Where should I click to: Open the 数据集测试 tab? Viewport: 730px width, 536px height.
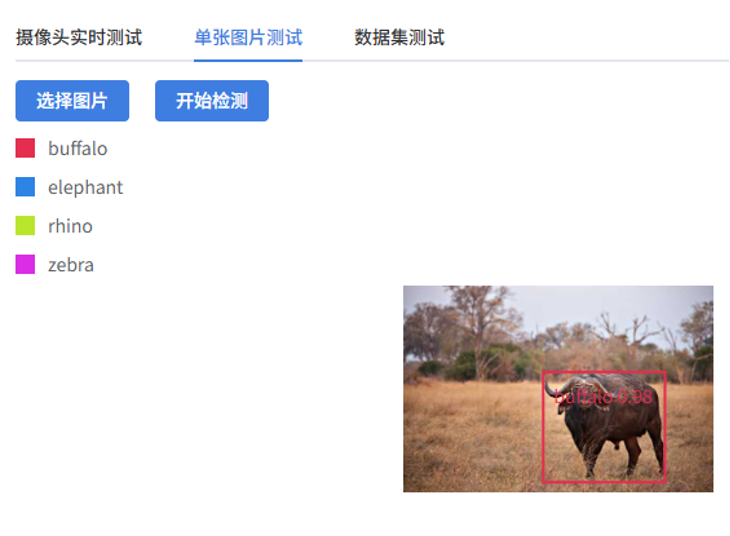click(x=399, y=38)
